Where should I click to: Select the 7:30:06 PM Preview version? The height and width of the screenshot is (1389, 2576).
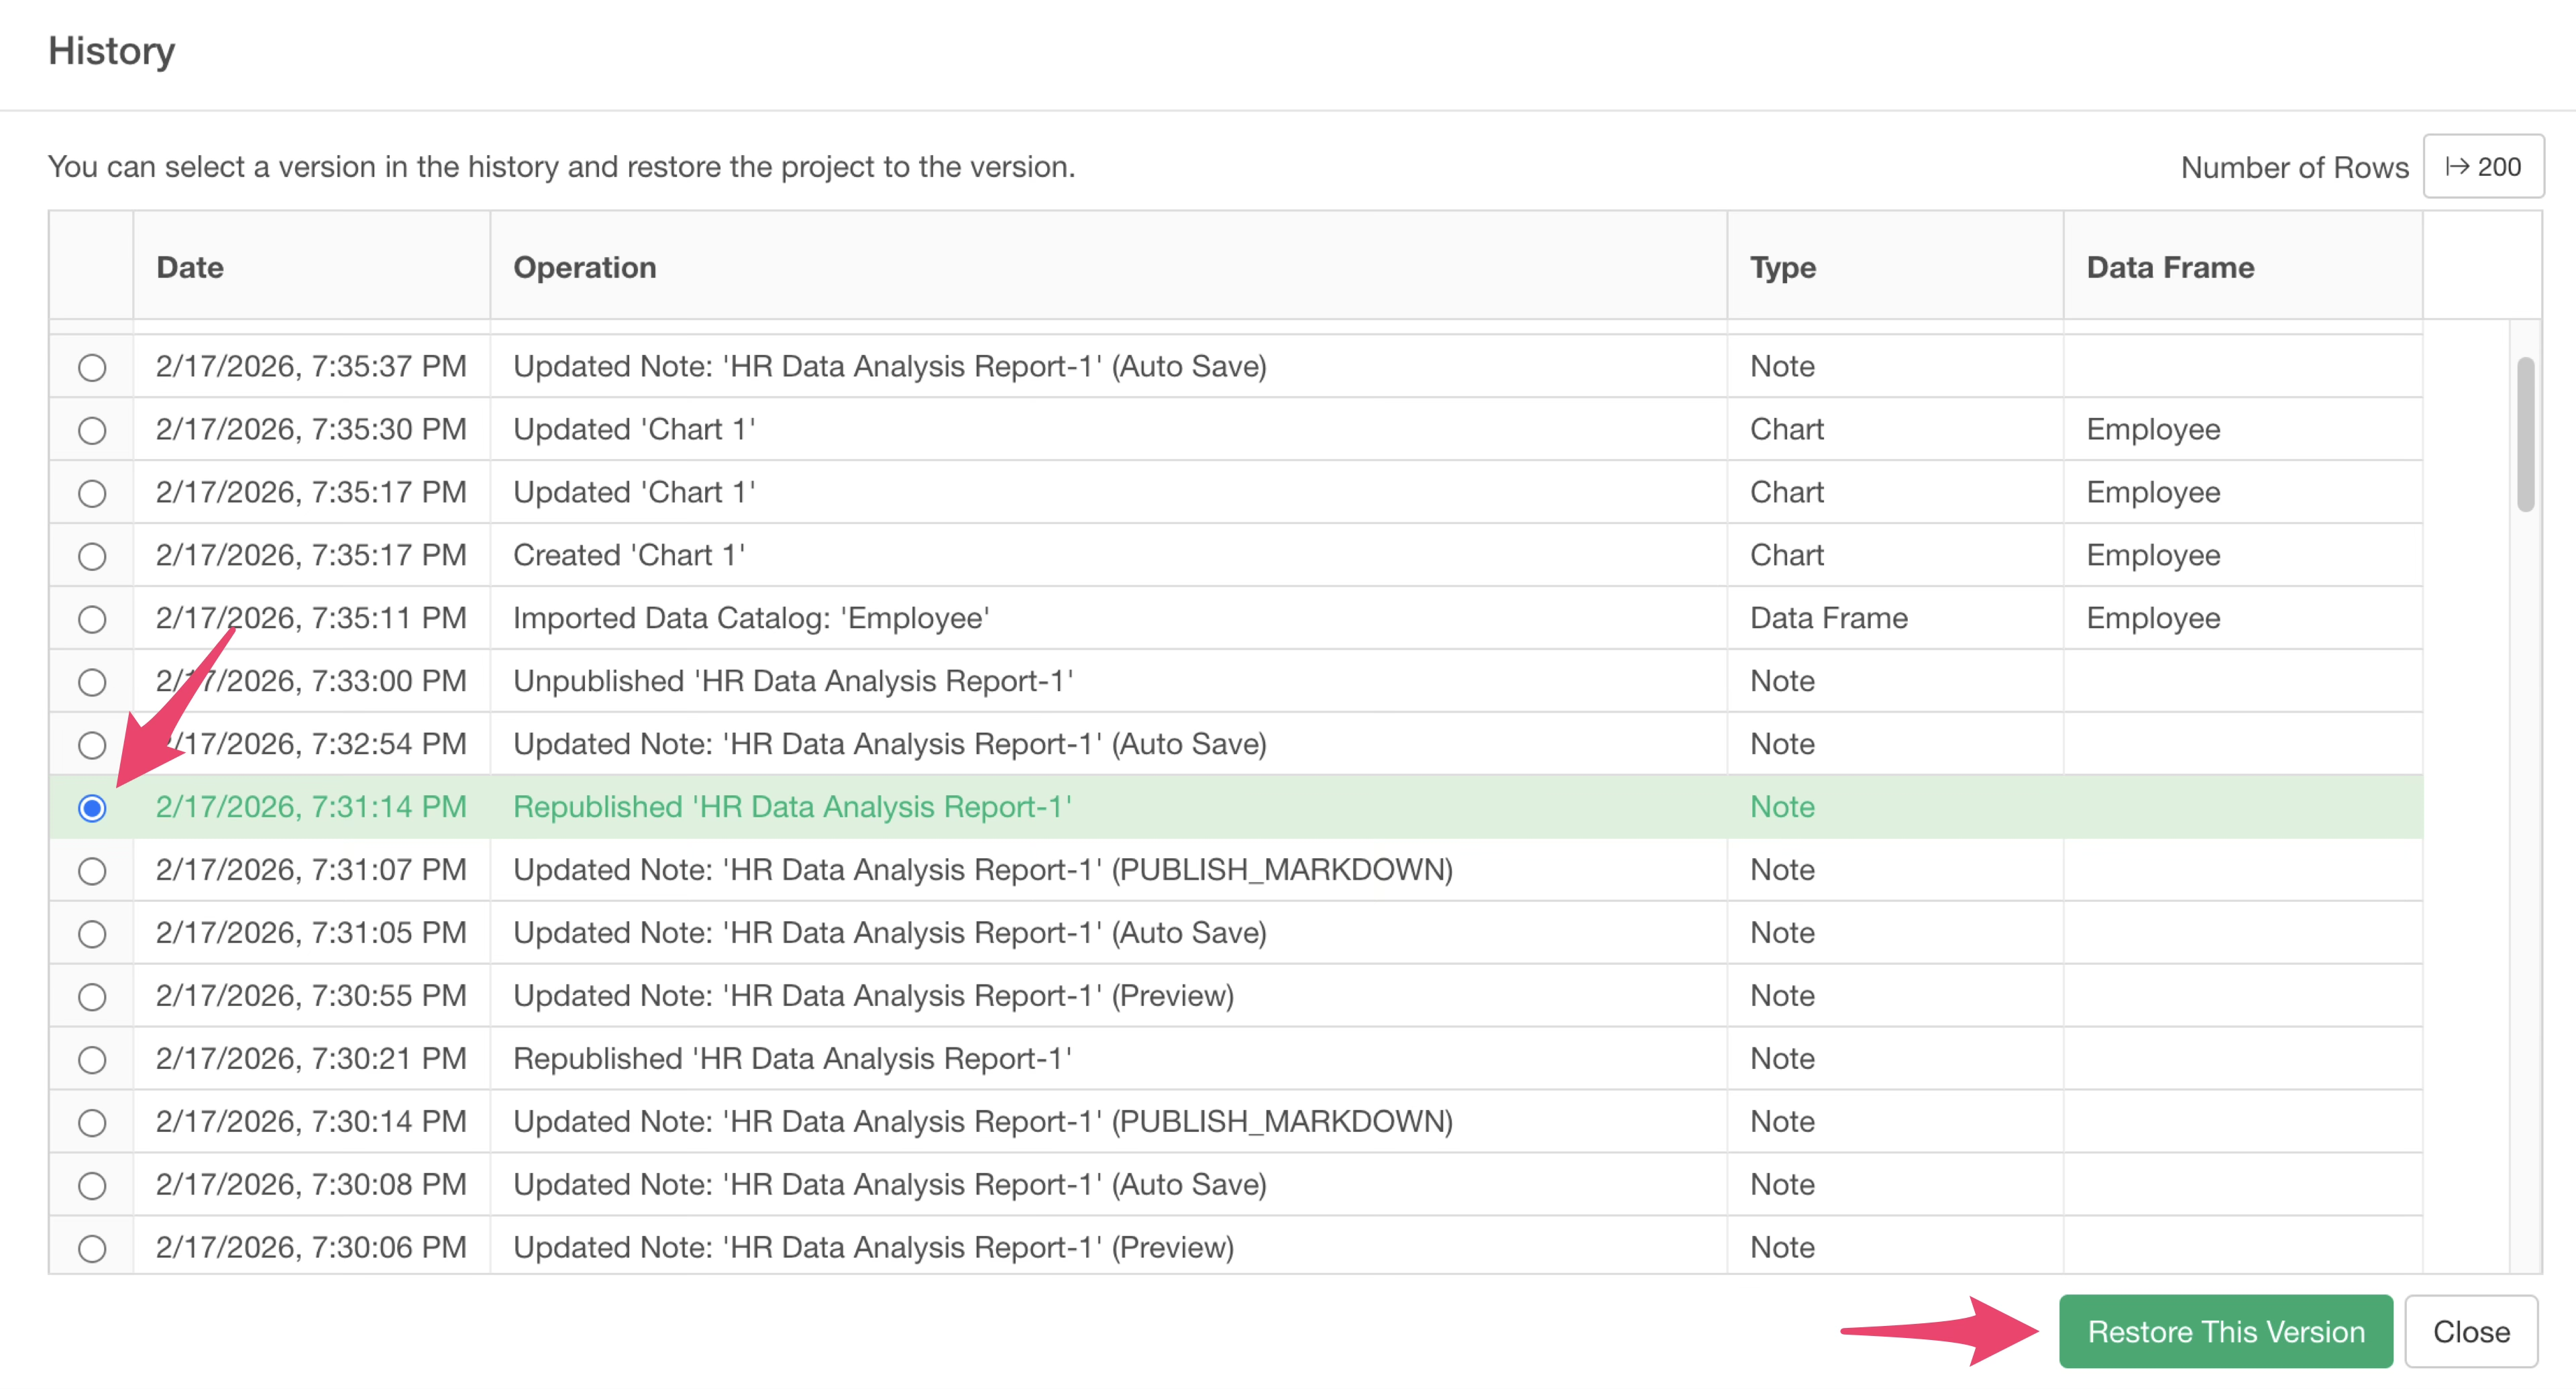point(92,1249)
